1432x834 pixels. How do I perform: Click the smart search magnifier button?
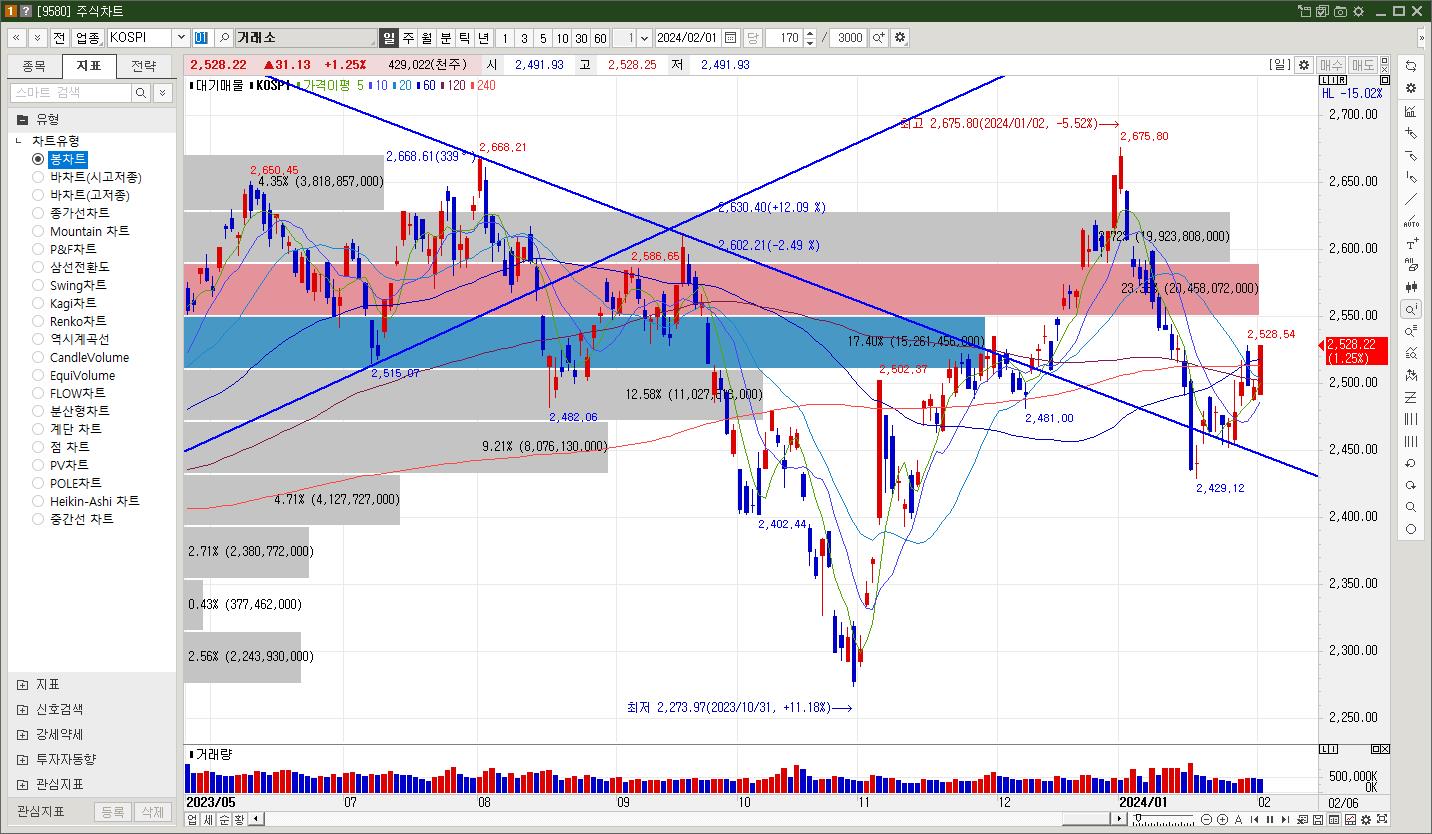[141, 92]
